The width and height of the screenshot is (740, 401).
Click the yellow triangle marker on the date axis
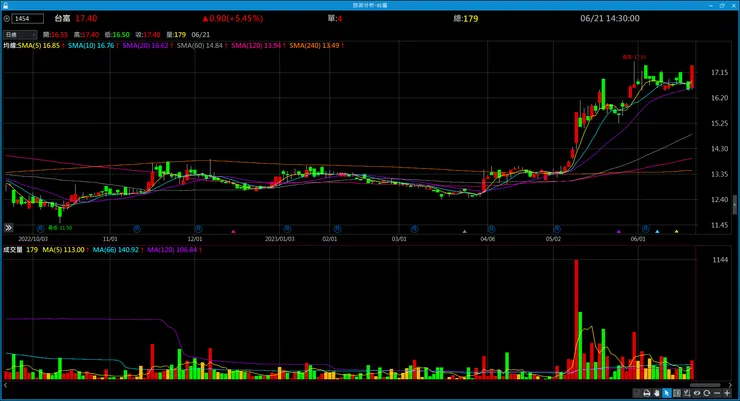click(676, 232)
